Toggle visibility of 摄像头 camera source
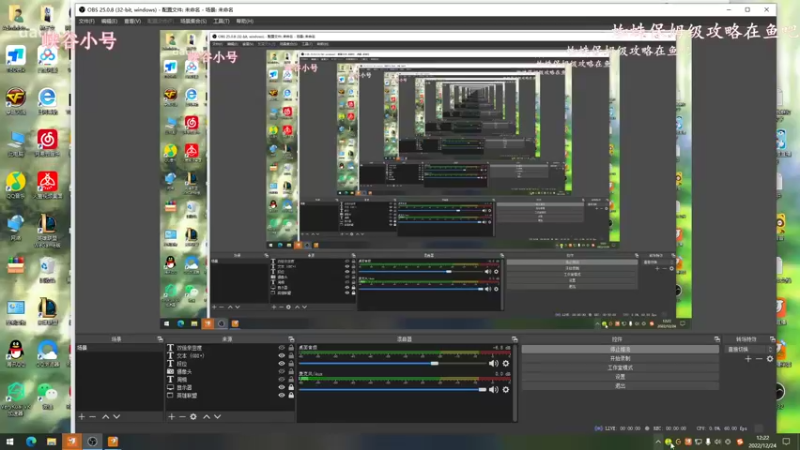Image resolution: width=800 pixels, height=450 pixels. coord(281,371)
